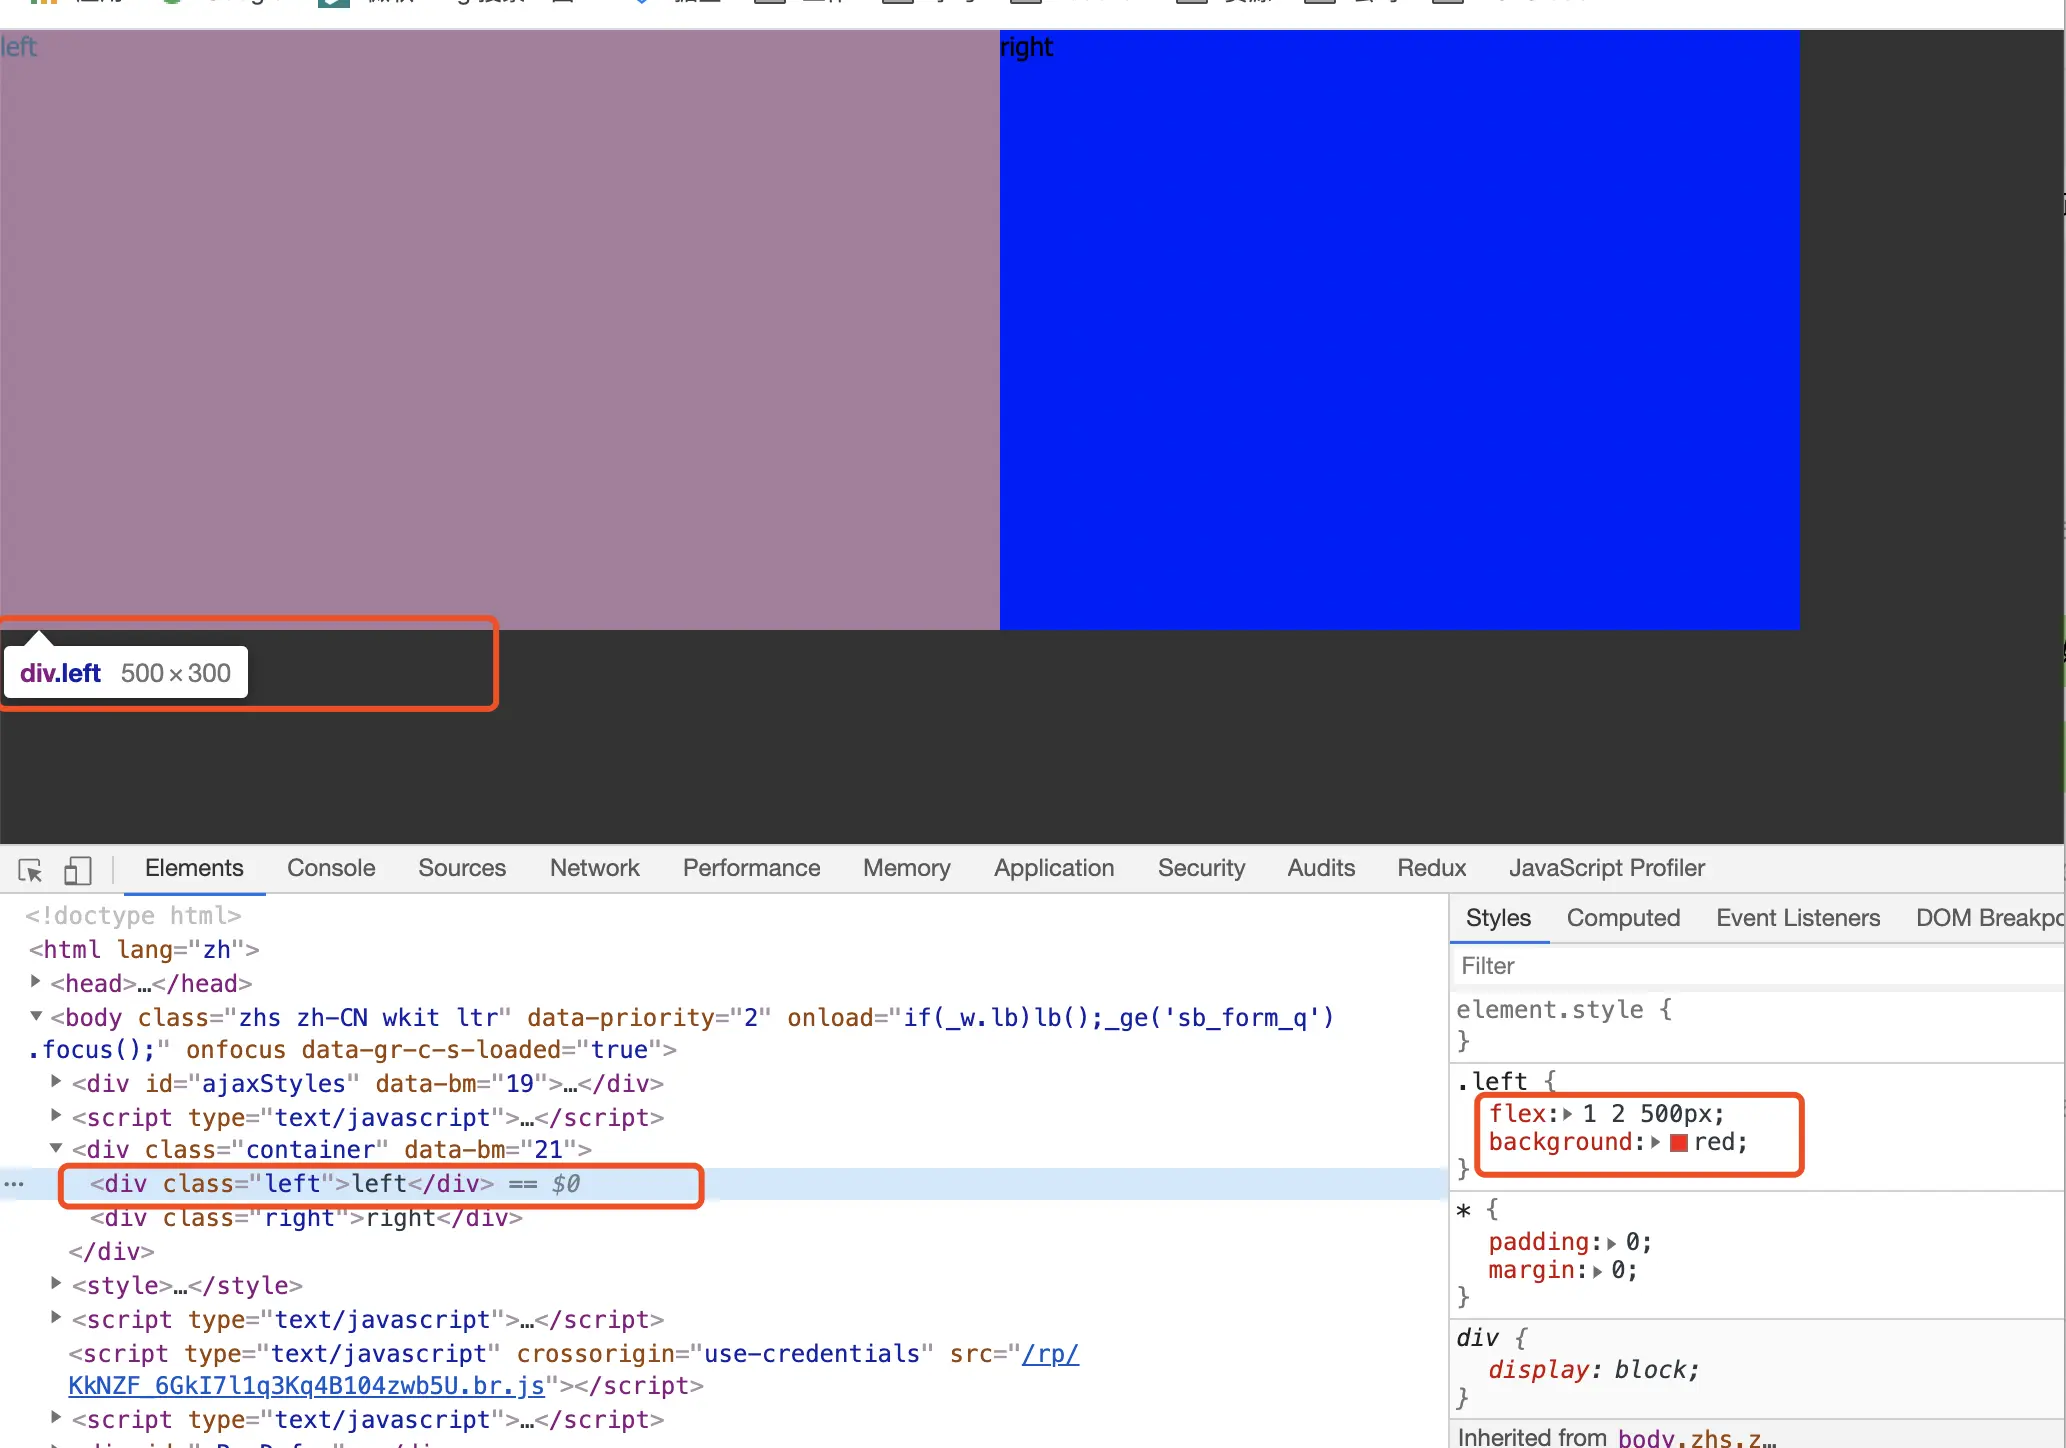The height and width of the screenshot is (1448, 2066).
Task: Expand the padding shorthand arrow
Action: [x=1611, y=1243]
